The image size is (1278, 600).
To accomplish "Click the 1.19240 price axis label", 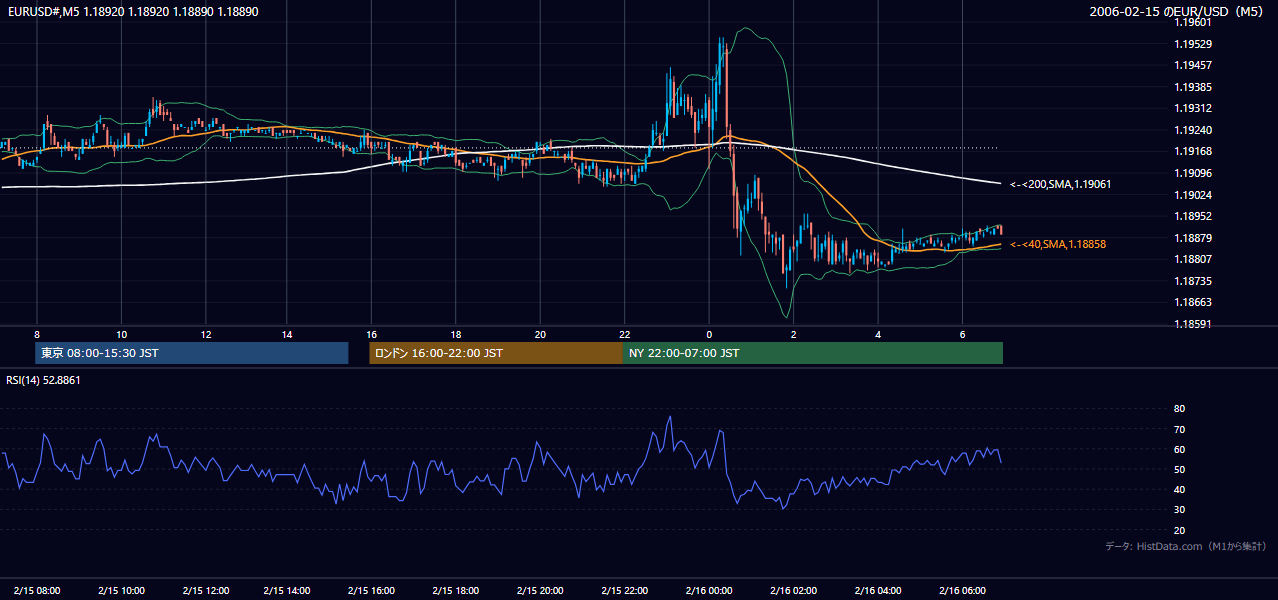I will pos(1192,130).
